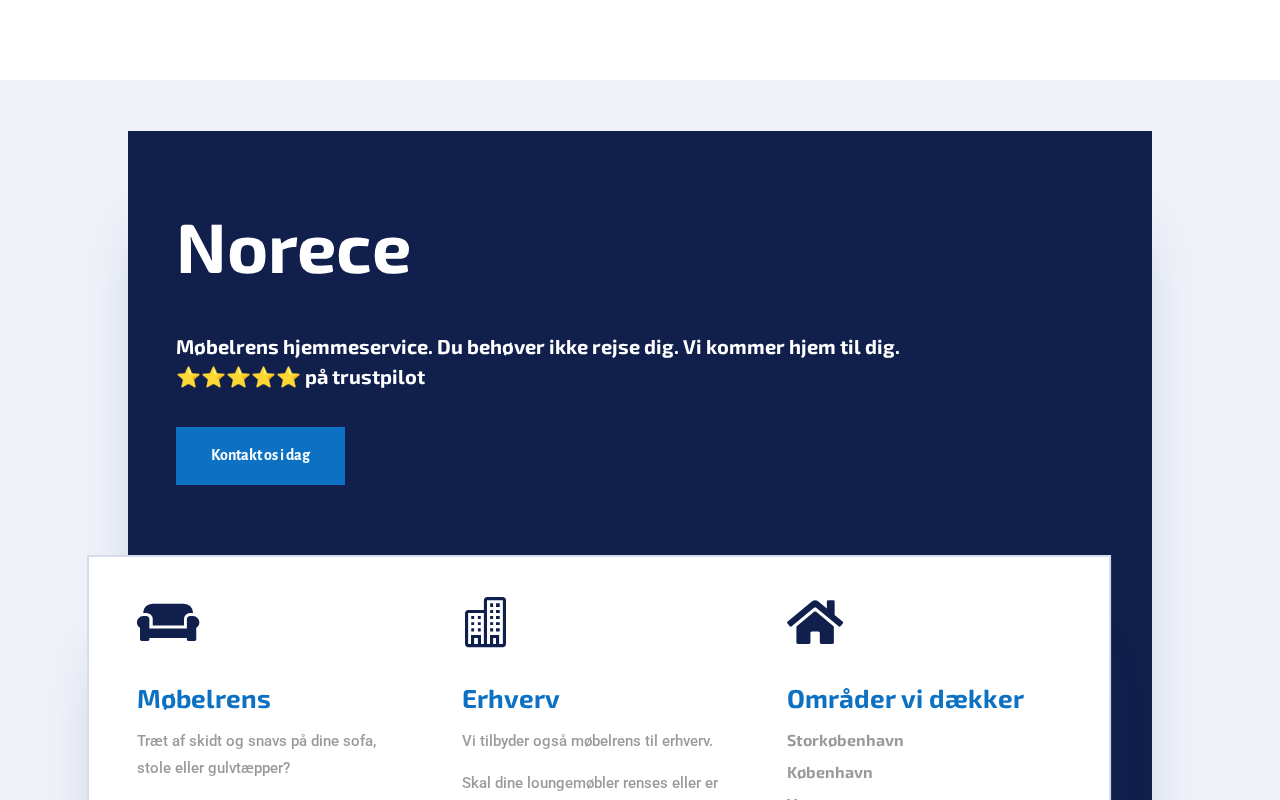
Task: Click the "Kontakt os i dag" button
Action: 260,456
